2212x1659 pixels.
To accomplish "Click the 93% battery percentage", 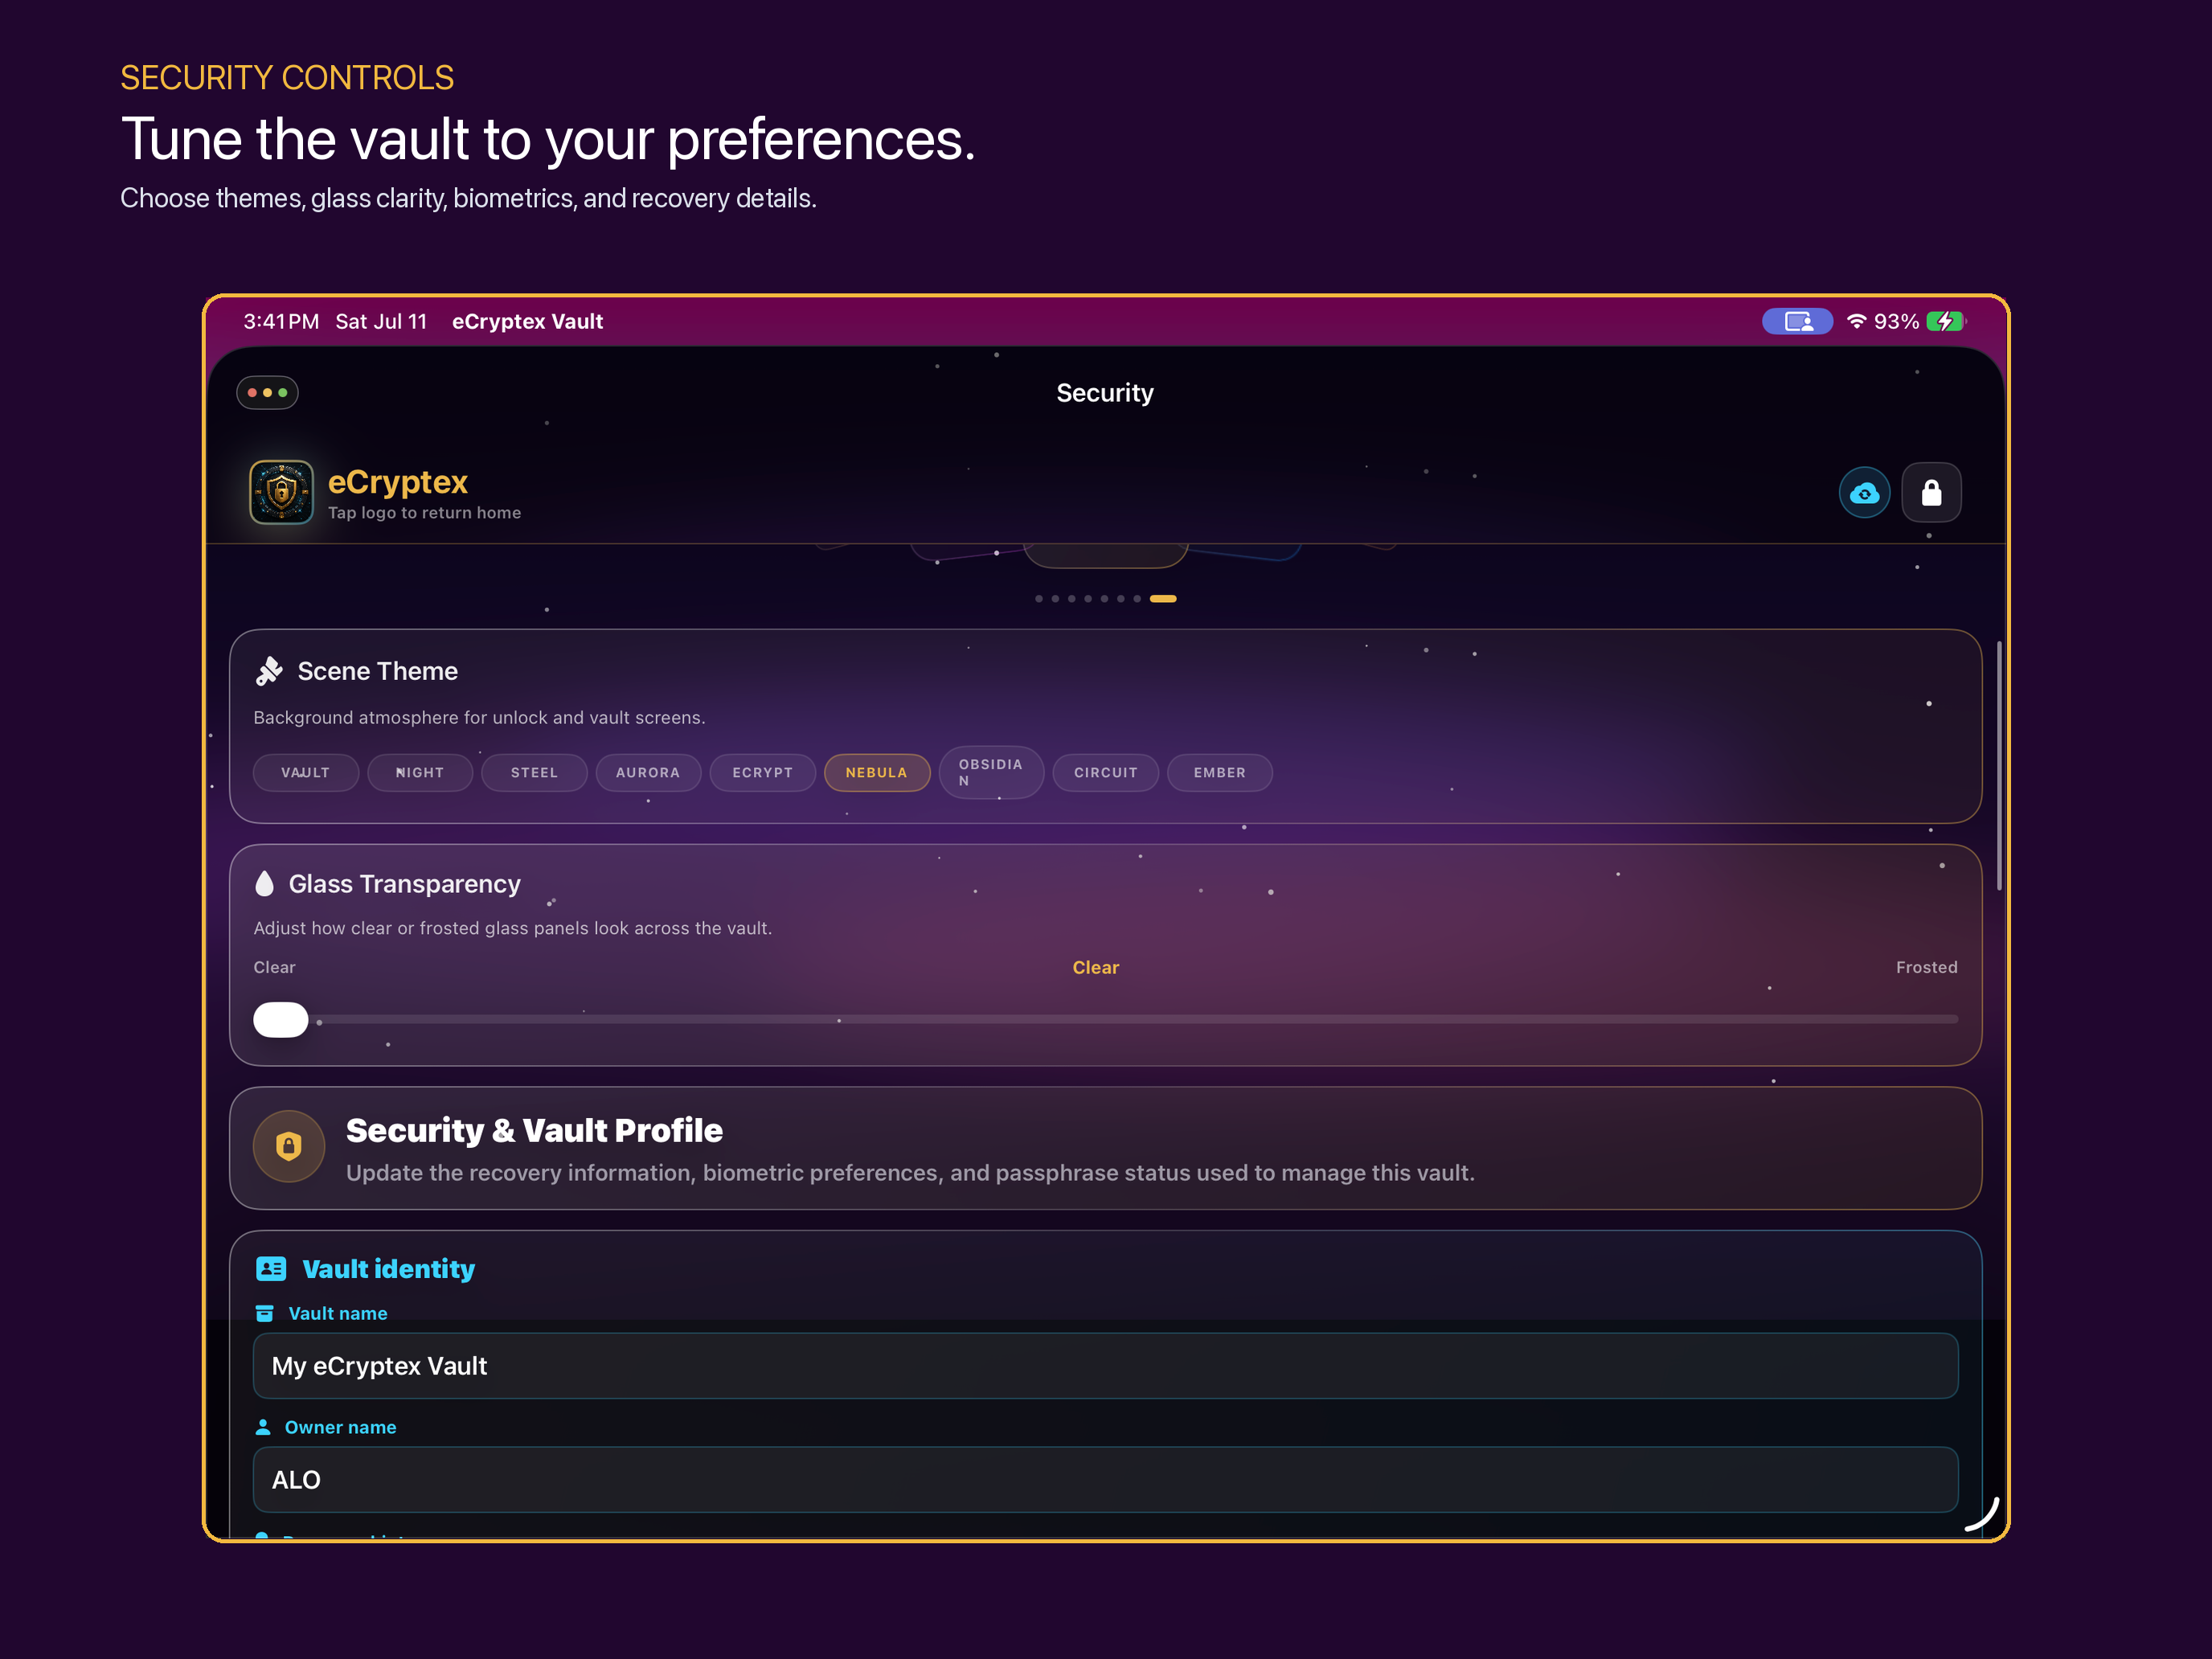I will (1897, 321).
